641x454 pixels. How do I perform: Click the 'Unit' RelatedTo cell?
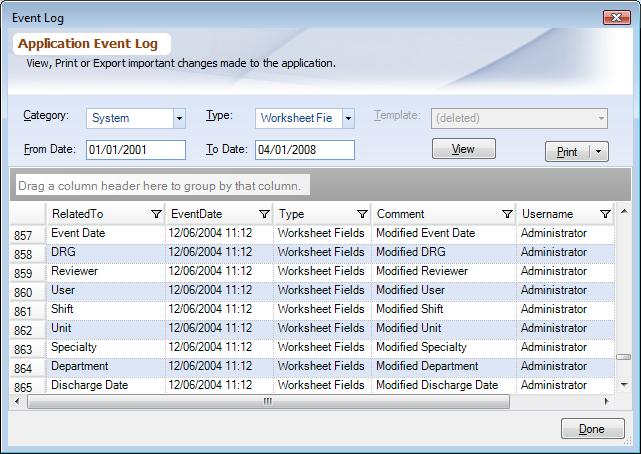[x=106, y=328]
